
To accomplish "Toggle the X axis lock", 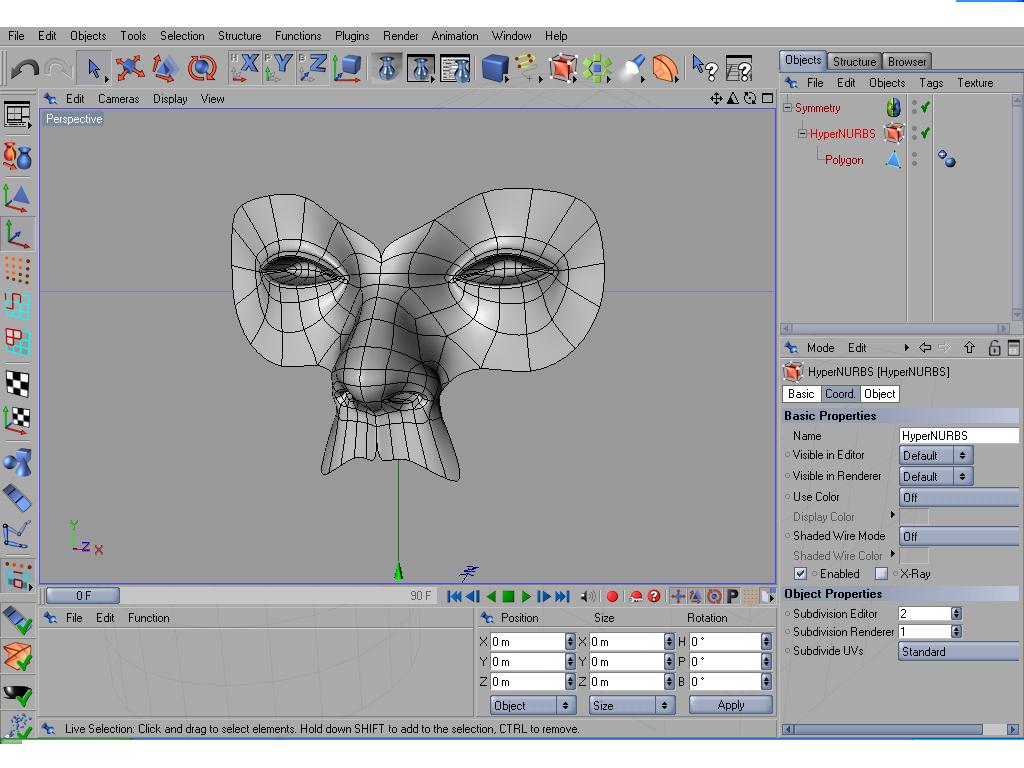I will point(244,68).
